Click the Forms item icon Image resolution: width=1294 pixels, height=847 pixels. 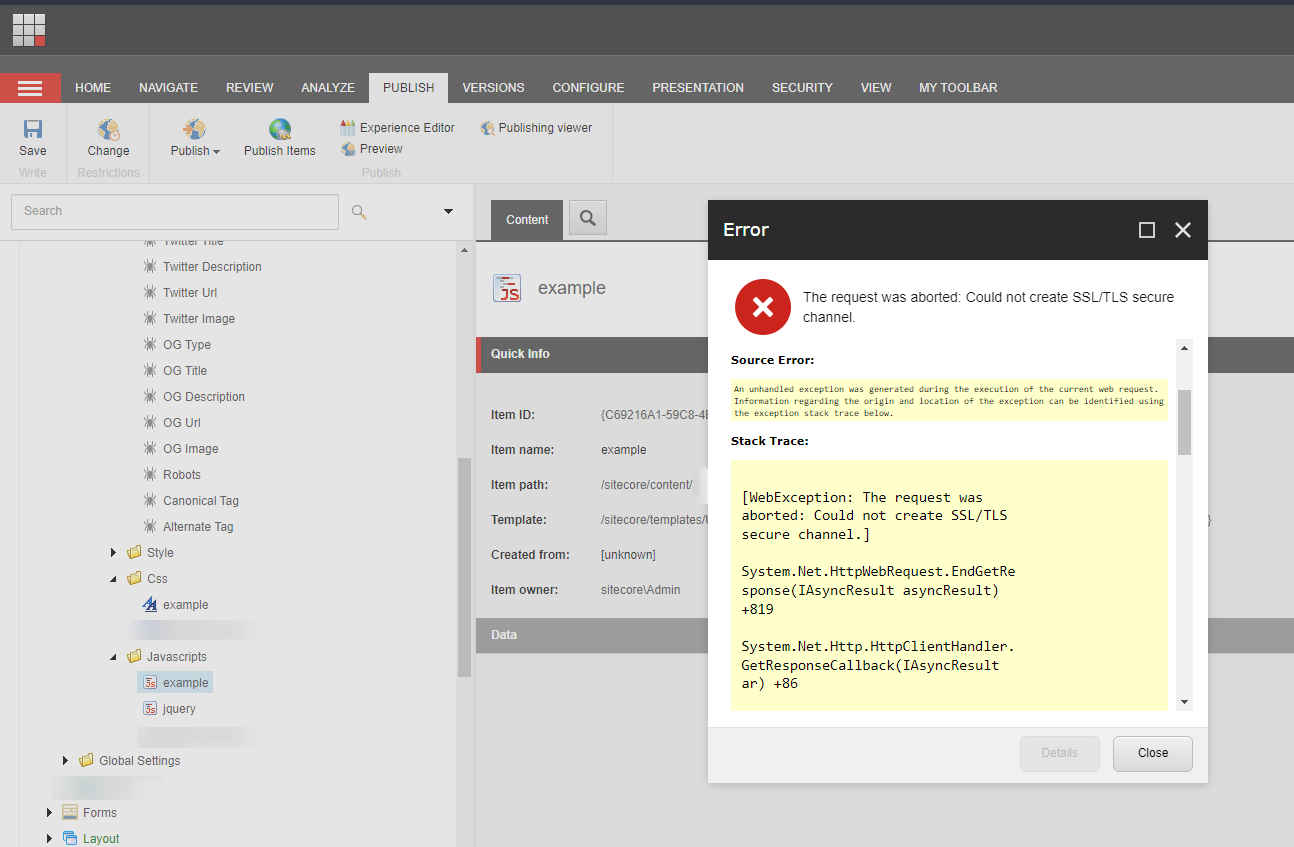click(x=70, y=812)
